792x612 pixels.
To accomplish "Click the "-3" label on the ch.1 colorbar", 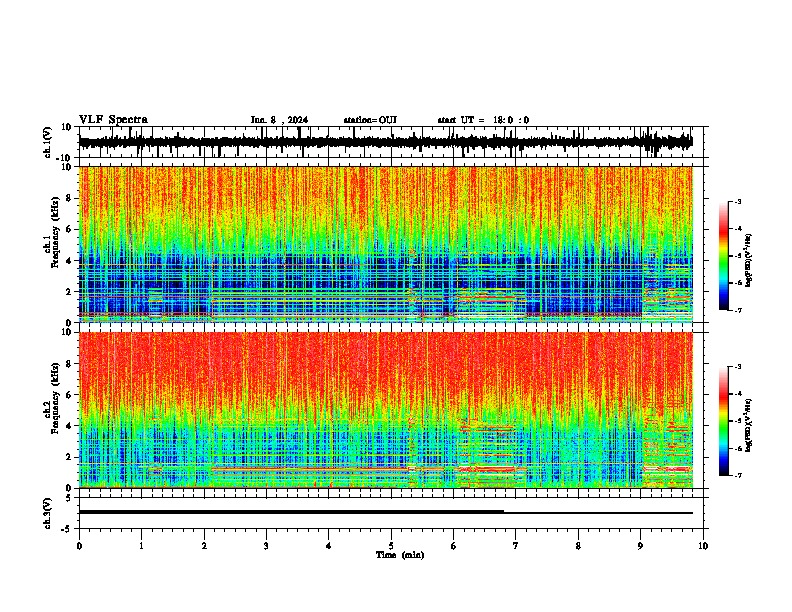I will [738, 201].
